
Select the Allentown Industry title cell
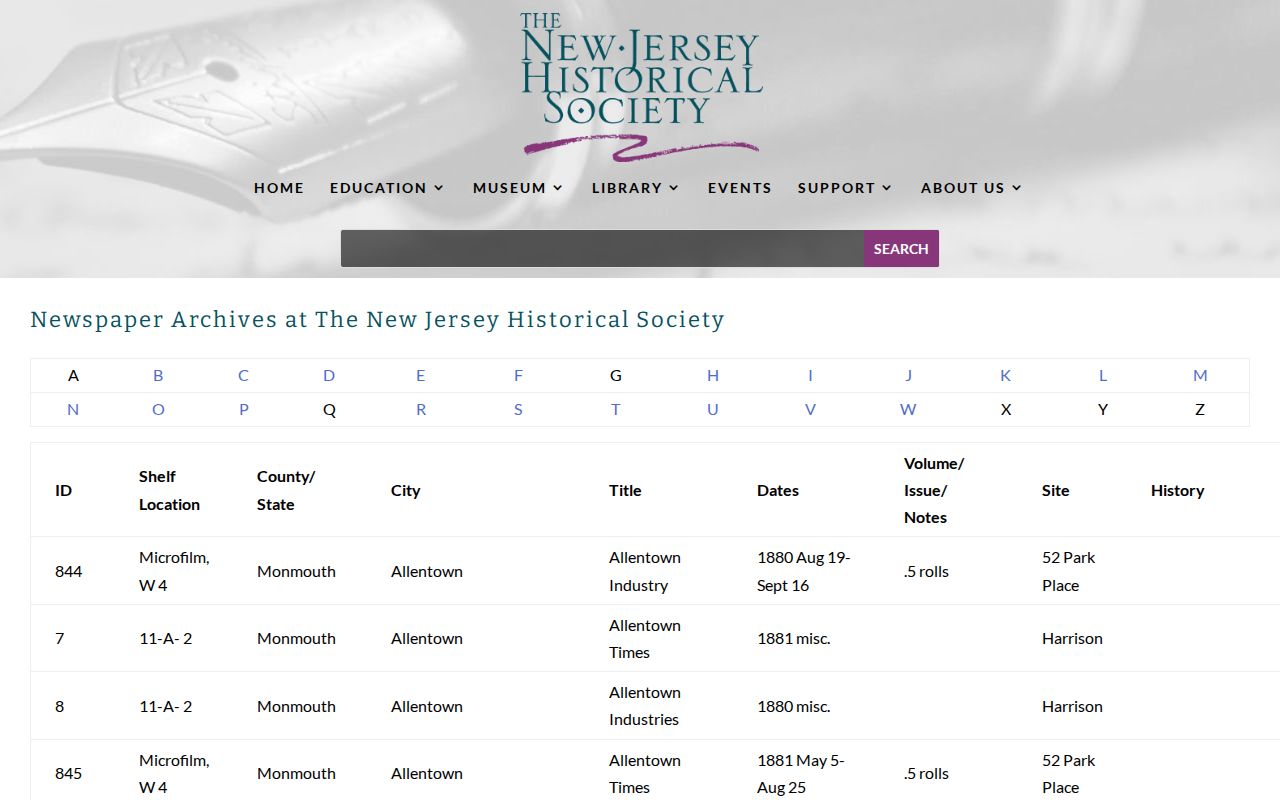(645, 572)
